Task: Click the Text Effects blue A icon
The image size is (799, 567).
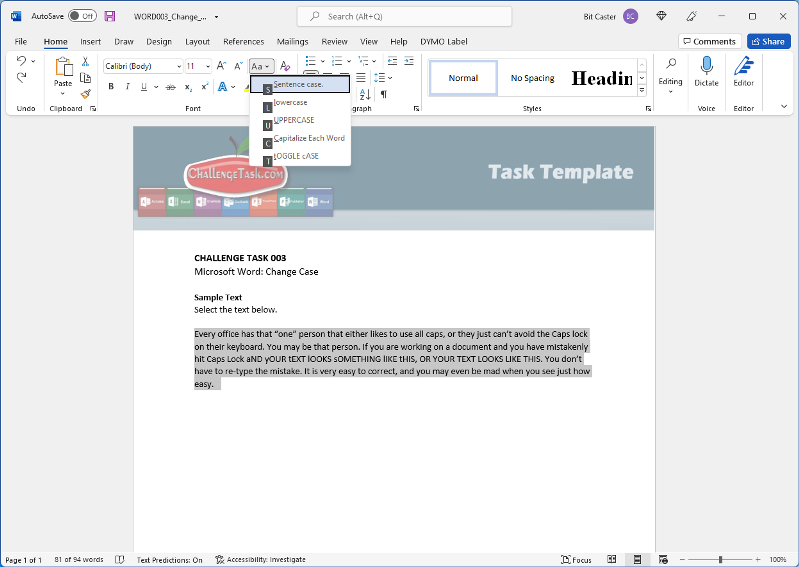Action: coord(223,87)
